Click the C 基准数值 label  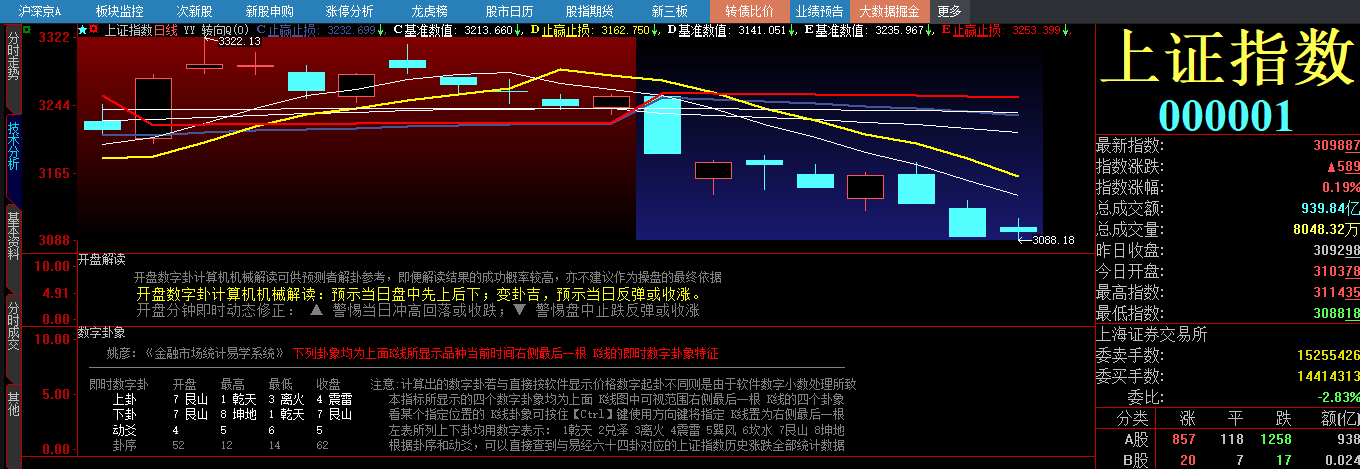click(425, 30)
